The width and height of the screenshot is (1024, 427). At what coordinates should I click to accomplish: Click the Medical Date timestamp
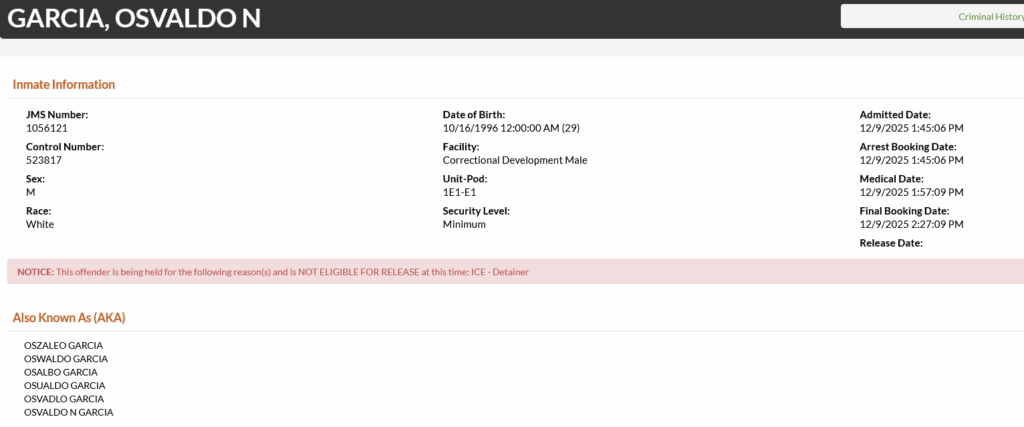pos(911,192)
